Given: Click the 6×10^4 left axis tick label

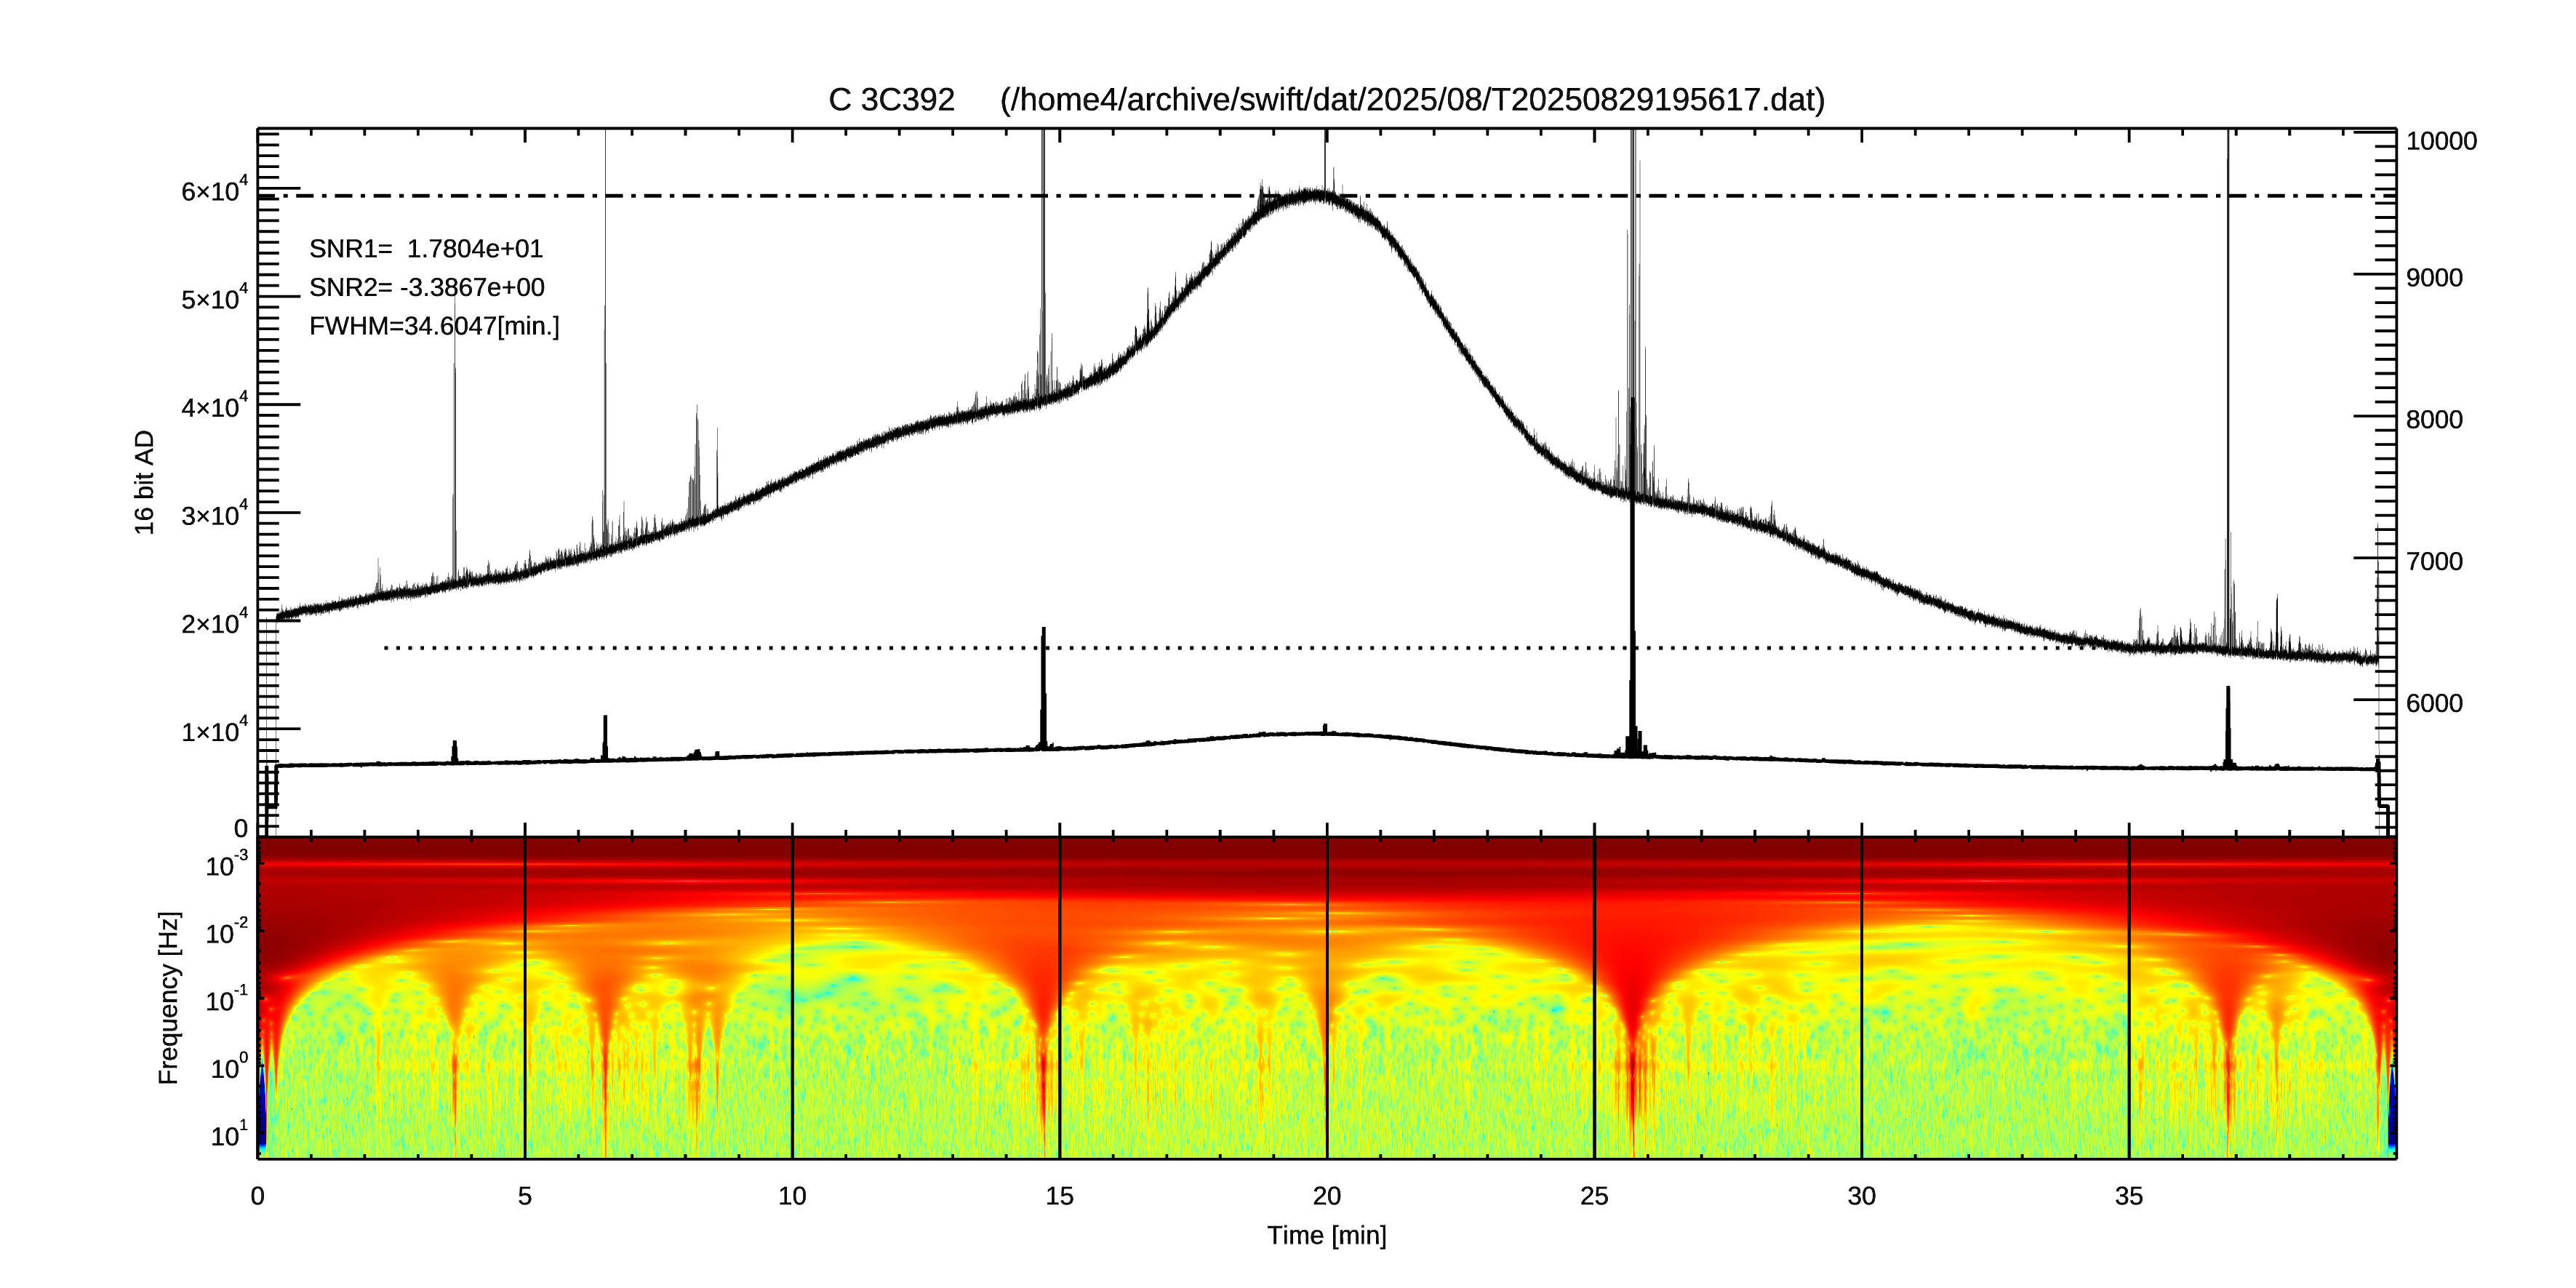Looking at the screenshot, I should coord(213,191).
